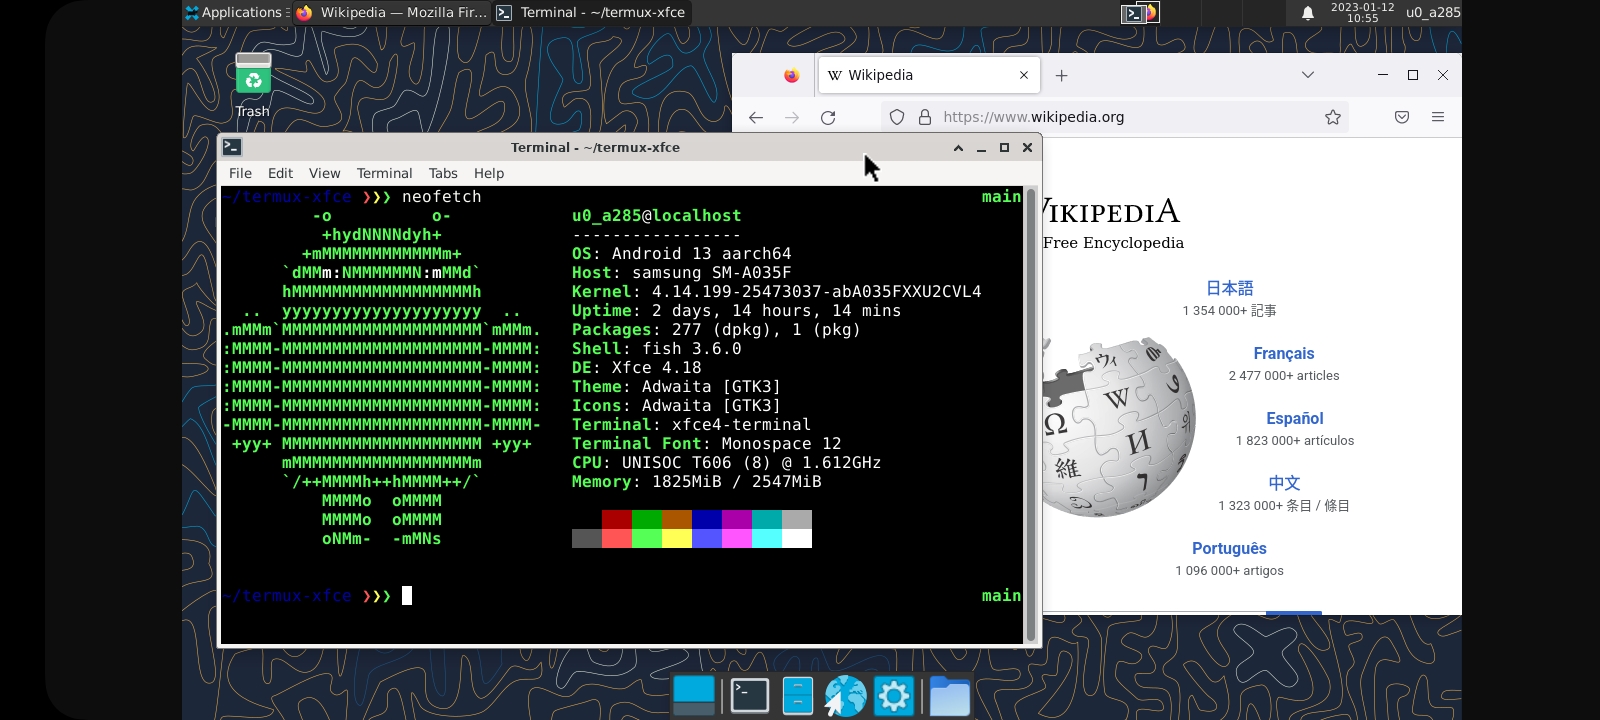Open the Português Wikipedia link
This screenshot has height=720, width=1600.
[1229, 549]
